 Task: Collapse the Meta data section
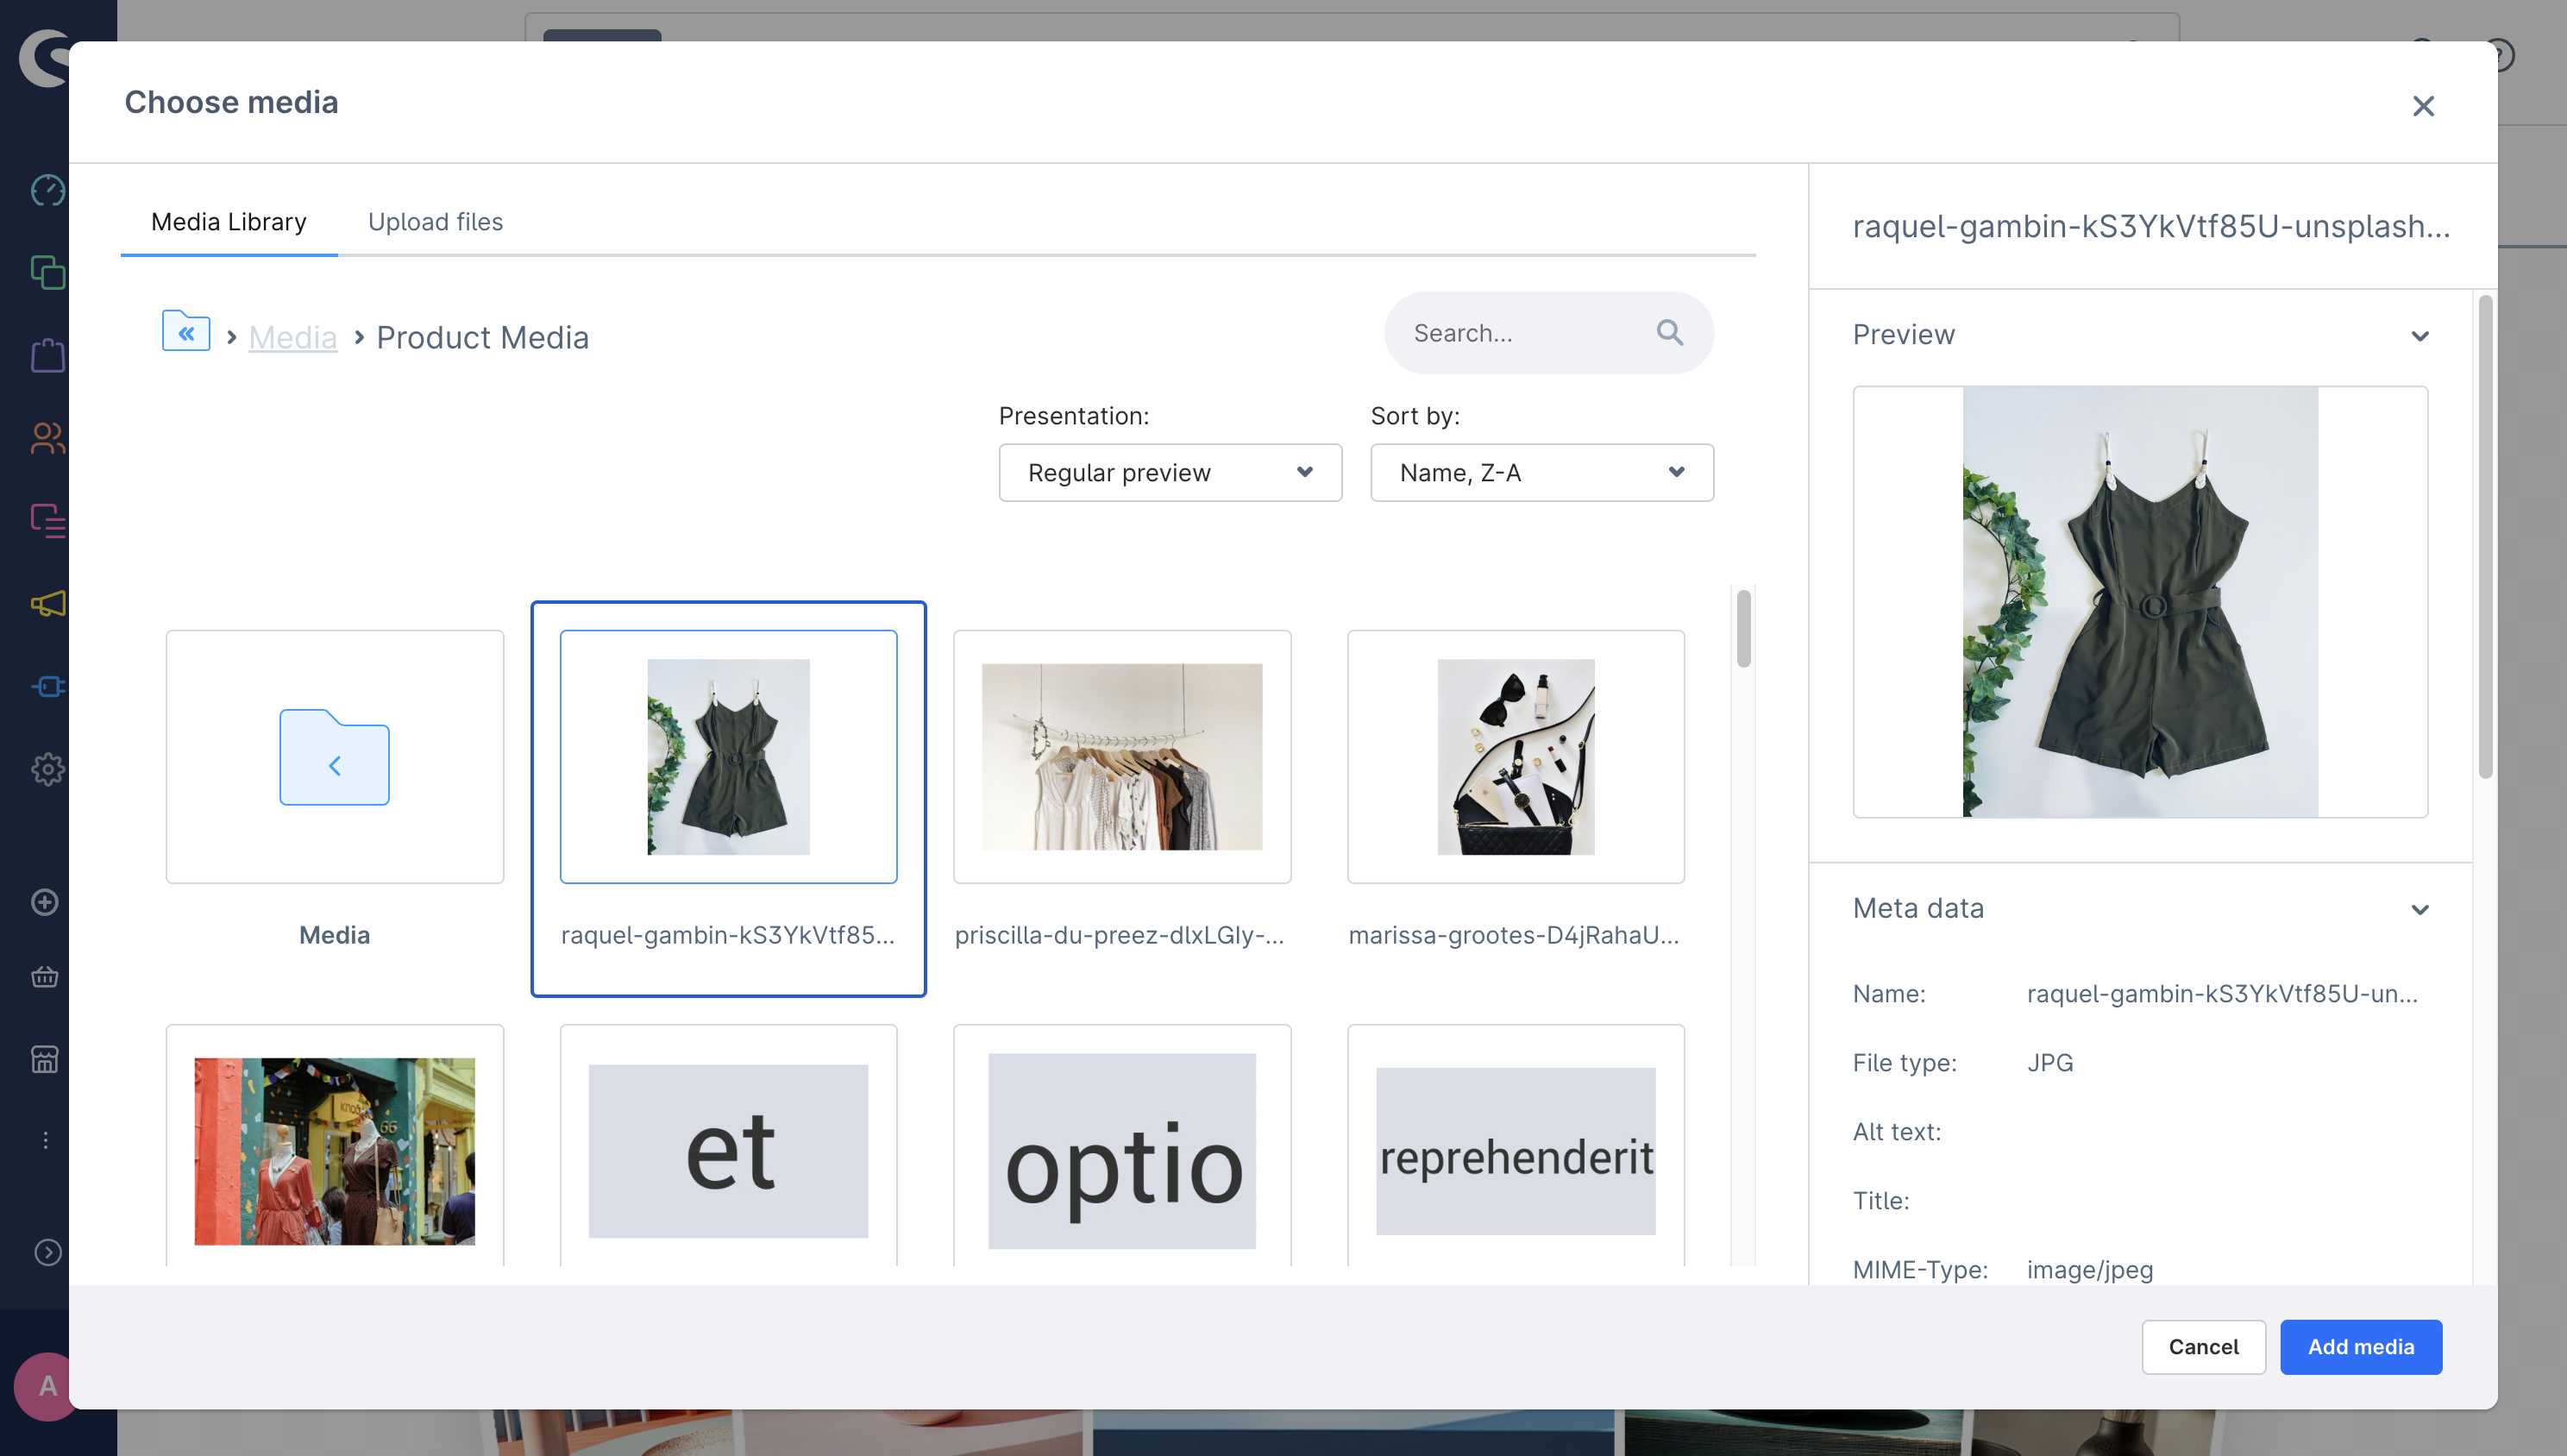2419,909
